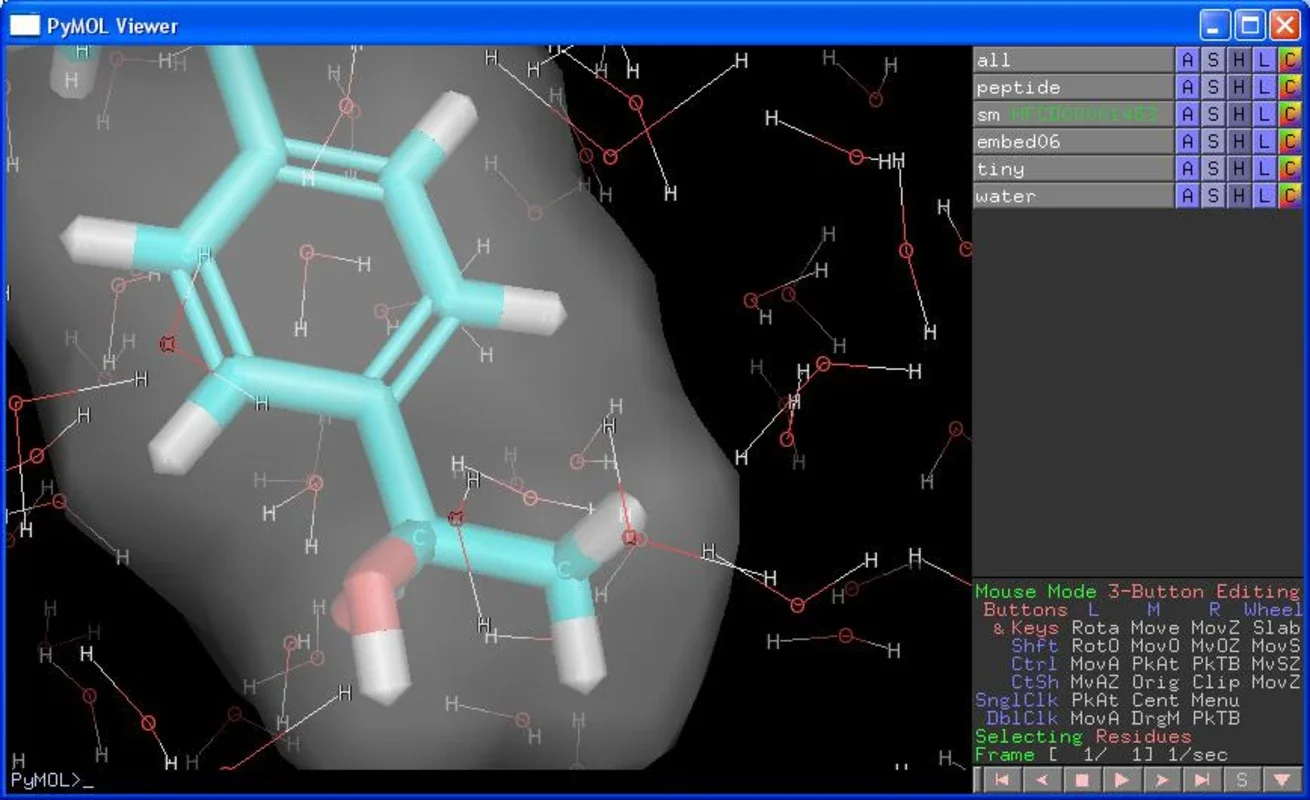Open the L label menu for embed06
Screen dimensions: 1310x800
click(1264, 141)
